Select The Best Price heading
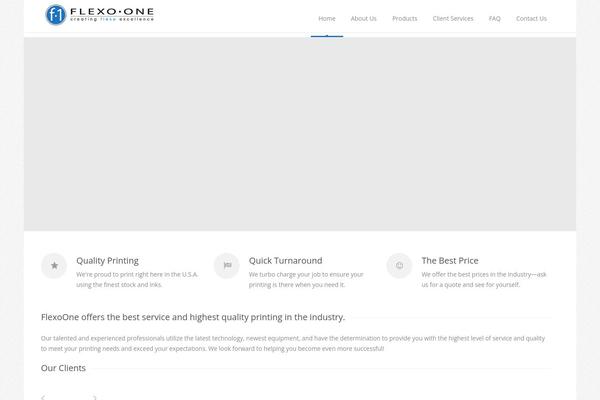The width and height of the screenshot is (600, 400). click(x=450, y=261)
